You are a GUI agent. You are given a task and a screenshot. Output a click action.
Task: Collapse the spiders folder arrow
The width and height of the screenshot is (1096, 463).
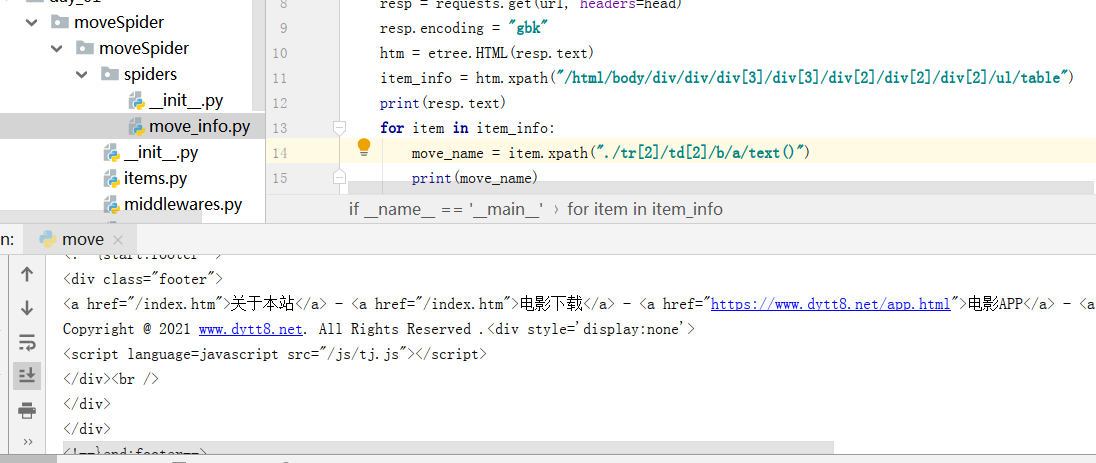[x=86, y=75]
